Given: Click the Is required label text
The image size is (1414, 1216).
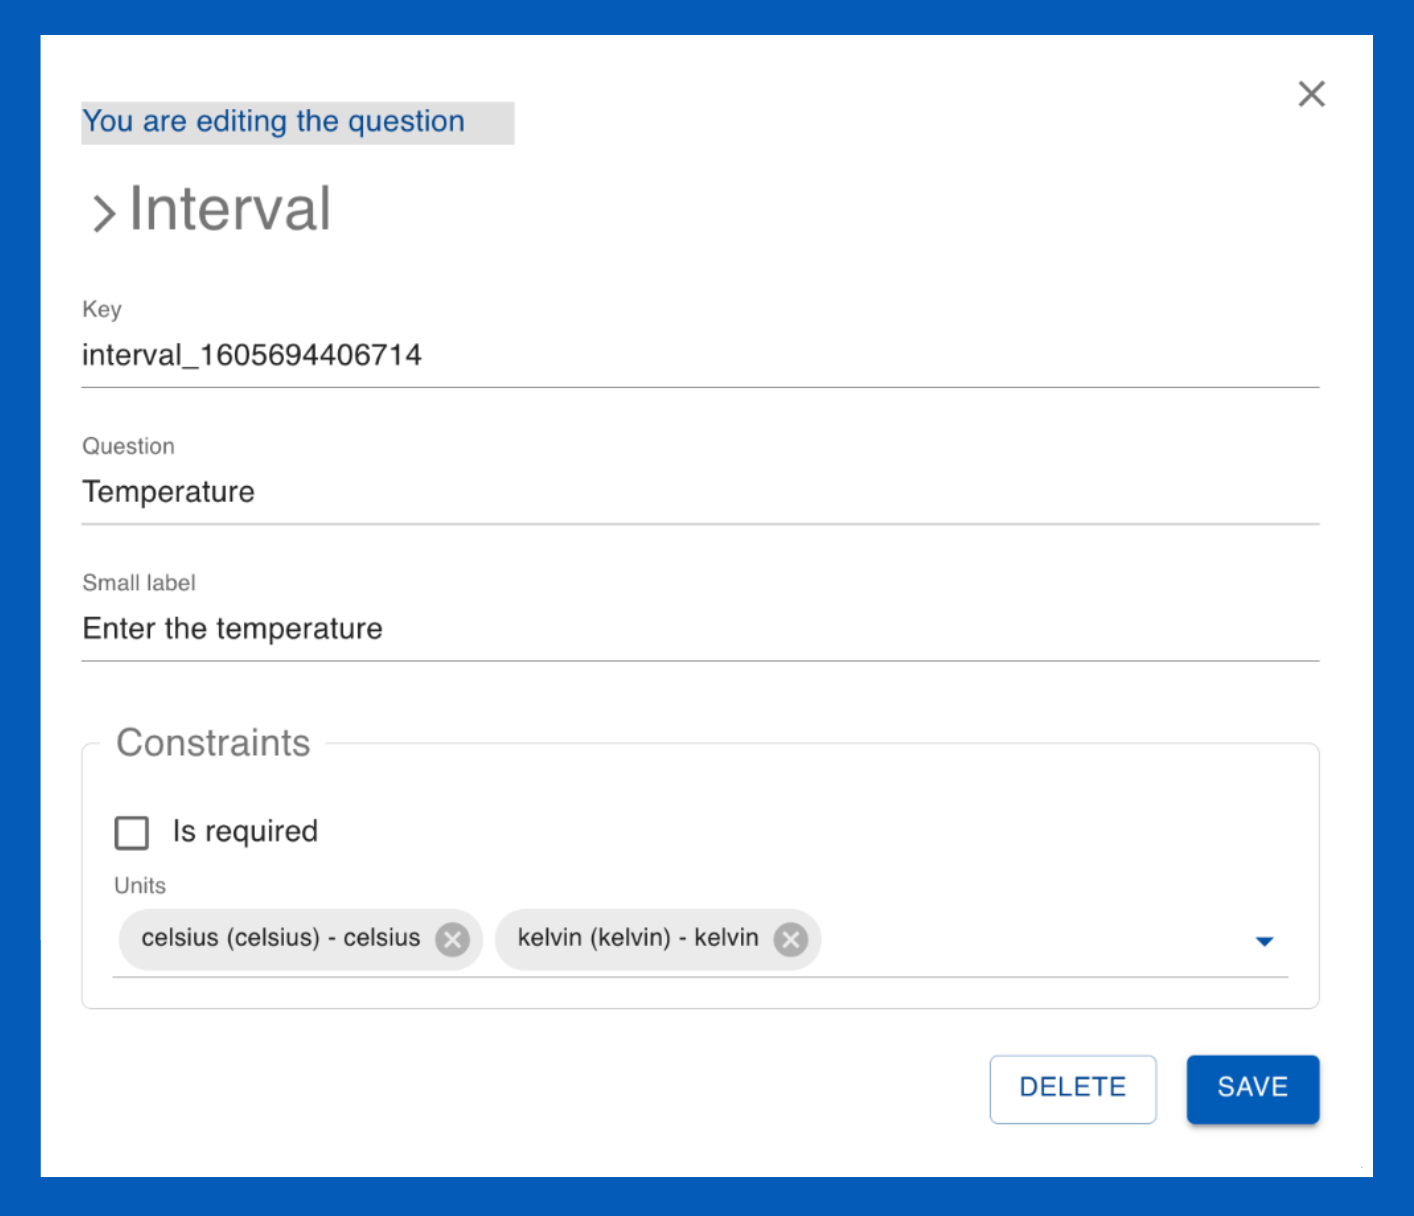Looking at the screenshot, I should [x=245, y=831].
